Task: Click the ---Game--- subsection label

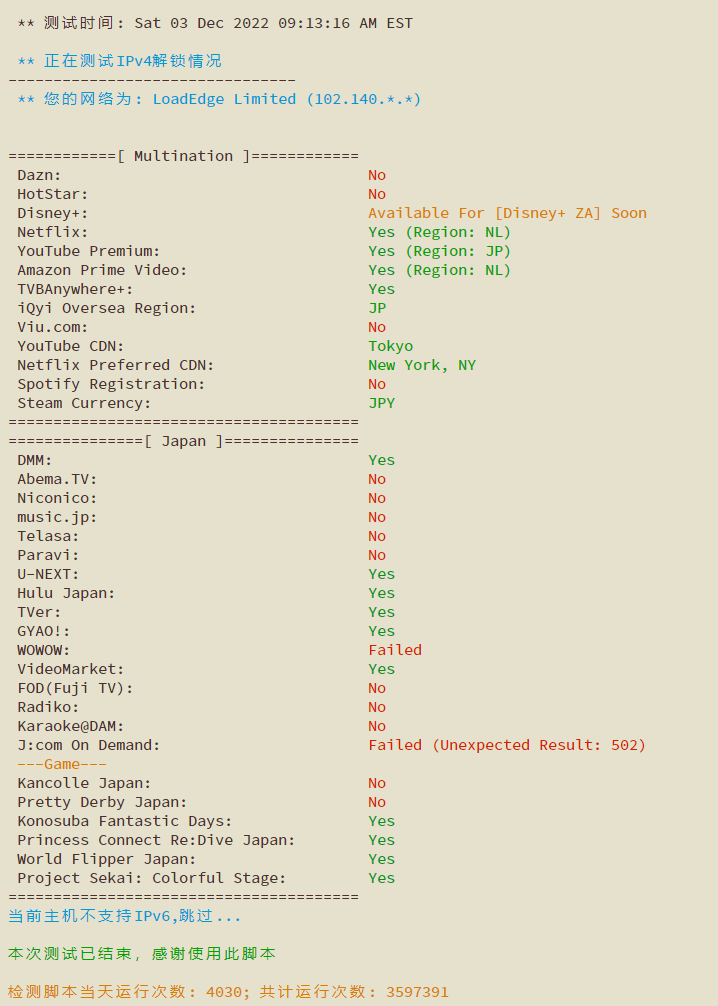Action: coord(62,764)
